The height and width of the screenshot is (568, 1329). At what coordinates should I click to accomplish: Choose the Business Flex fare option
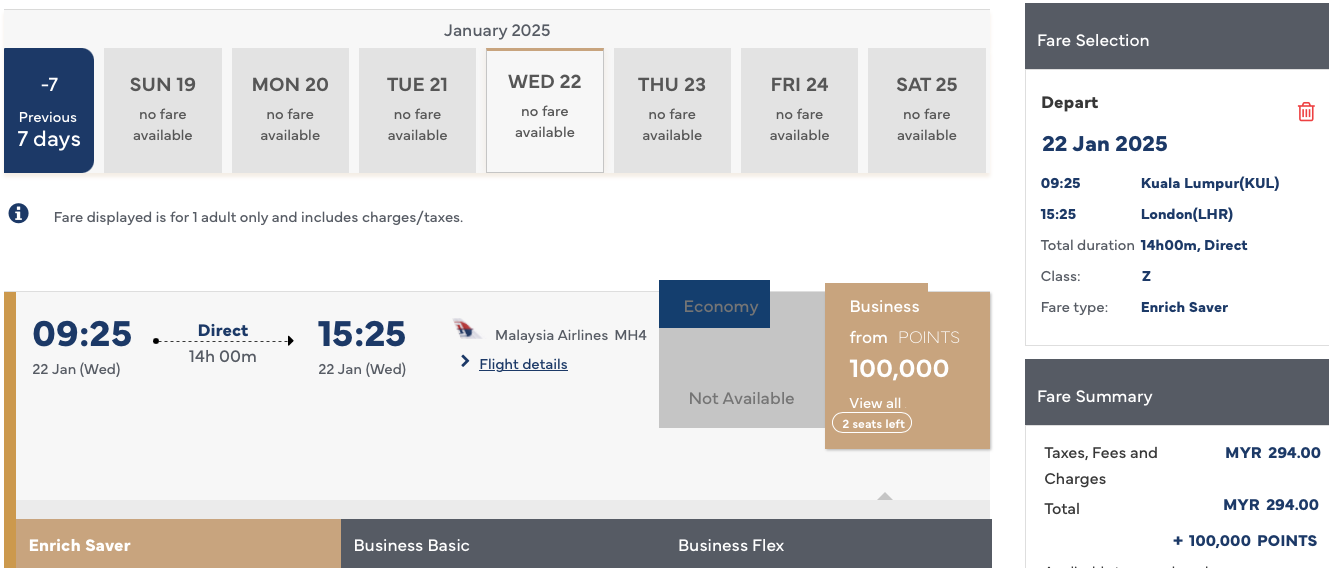pyautogui.click(x=829, y=544)
